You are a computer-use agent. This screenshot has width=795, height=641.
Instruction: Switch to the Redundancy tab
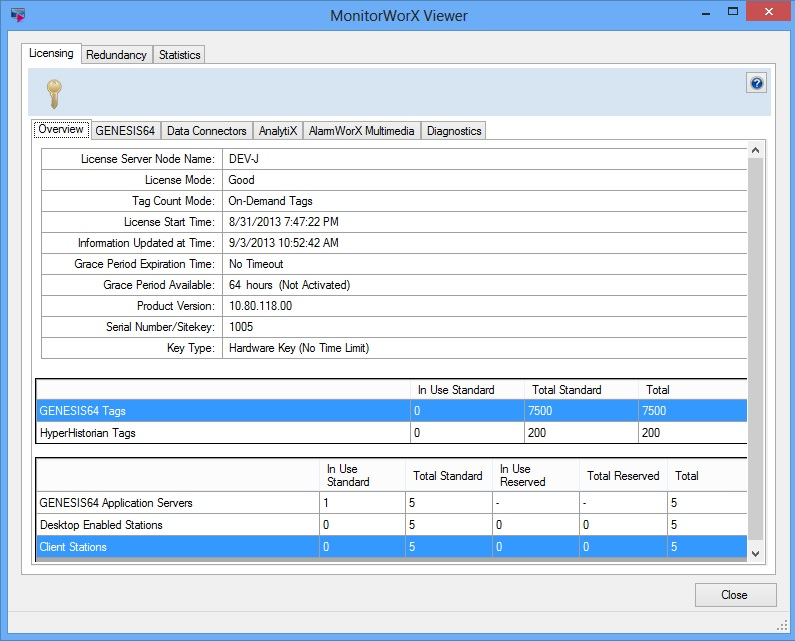click(x=116, y=55)
